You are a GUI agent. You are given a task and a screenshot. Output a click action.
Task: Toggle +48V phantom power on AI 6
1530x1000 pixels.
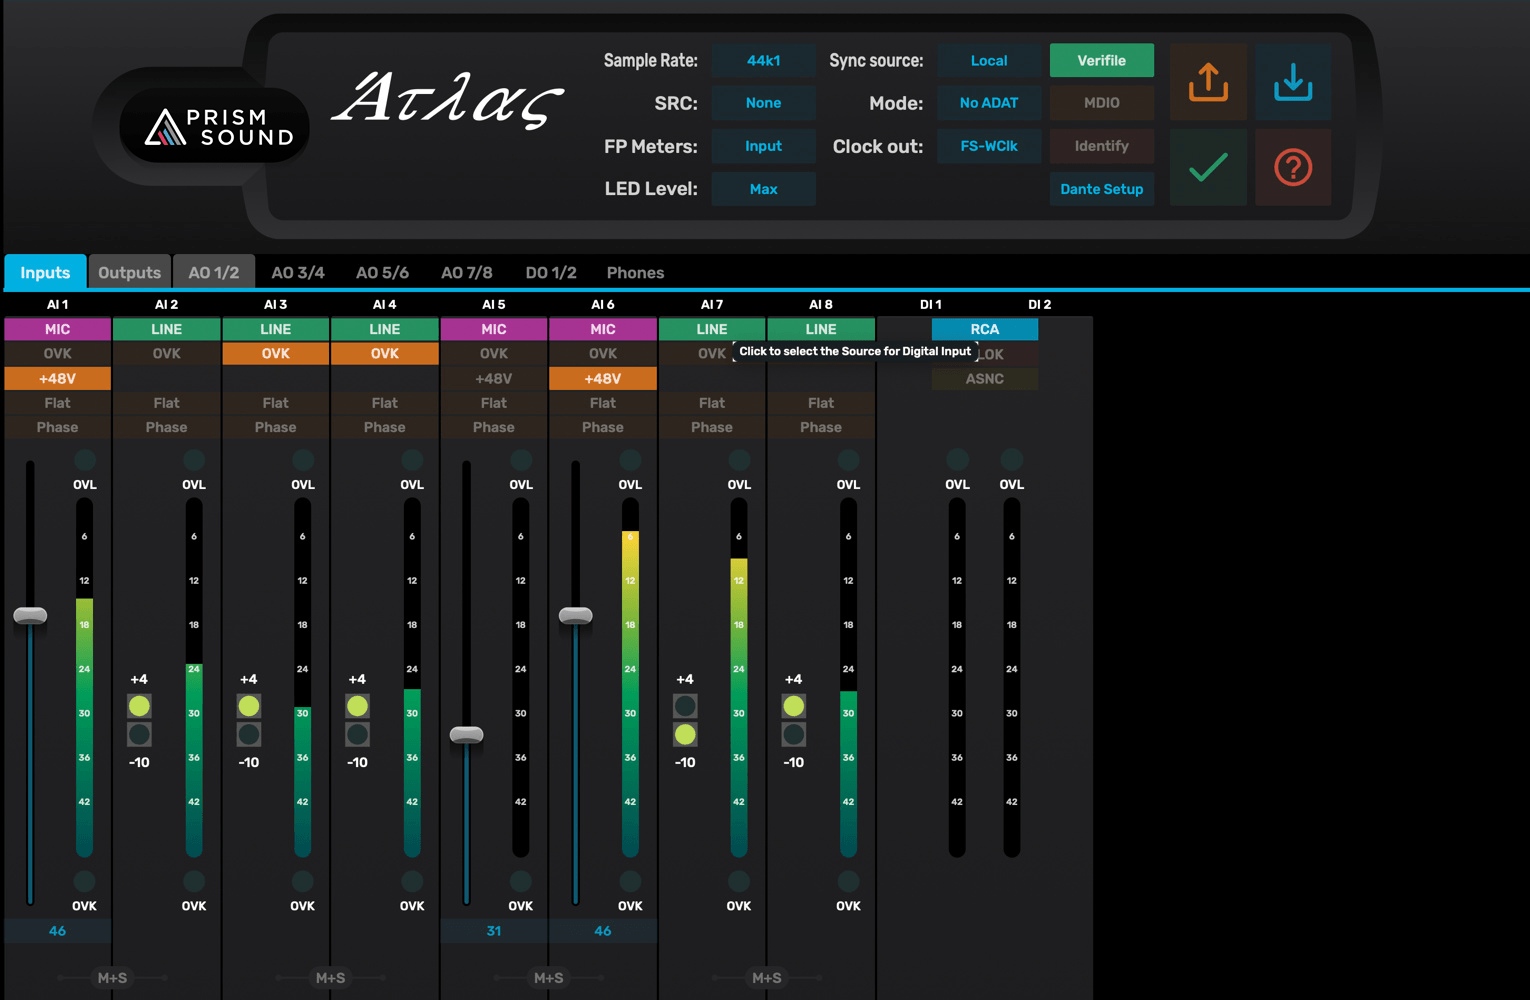click(x=603, y=379)
